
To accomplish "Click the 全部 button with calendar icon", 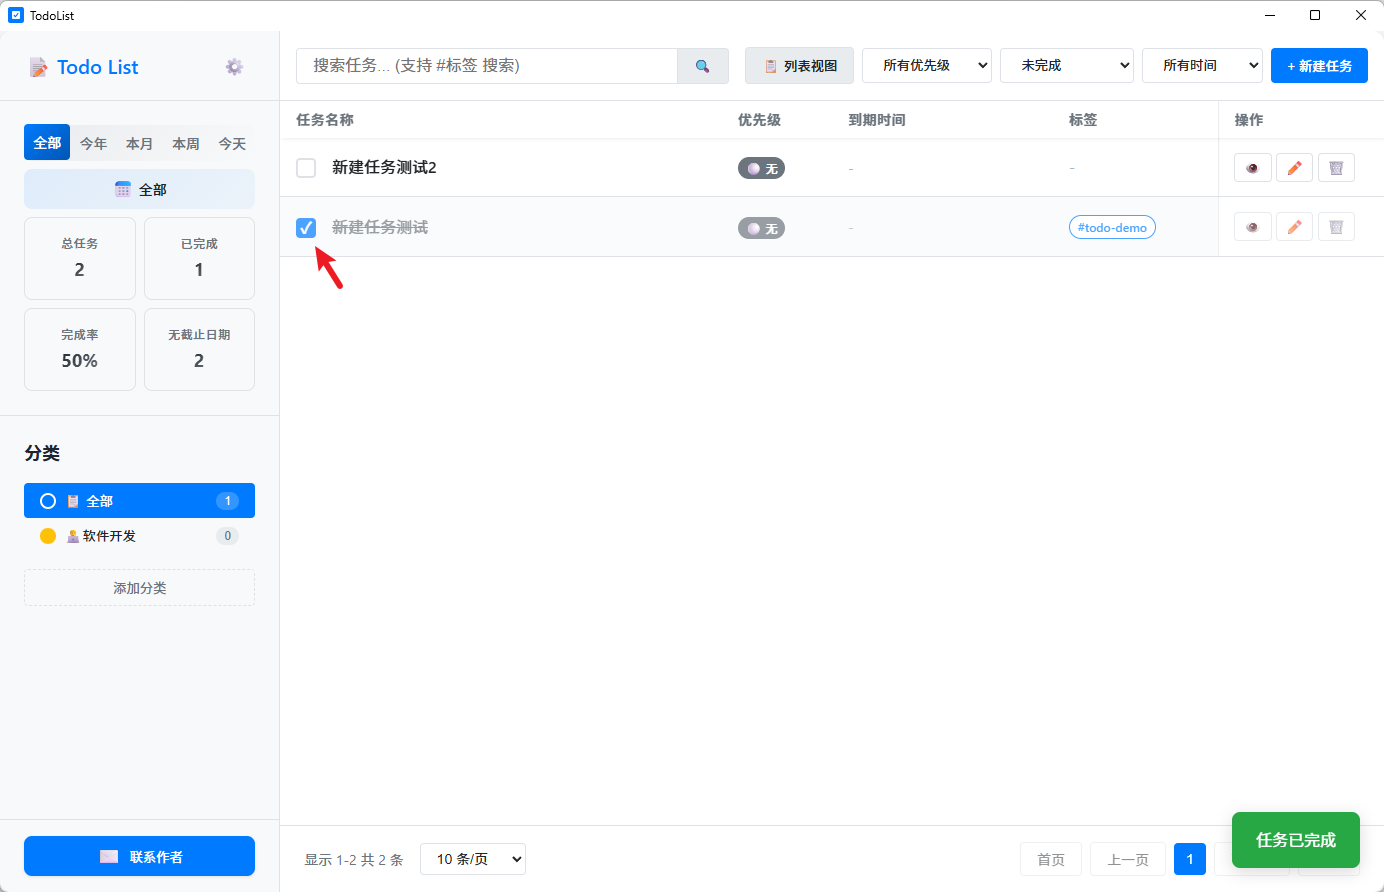I will 139,189.
